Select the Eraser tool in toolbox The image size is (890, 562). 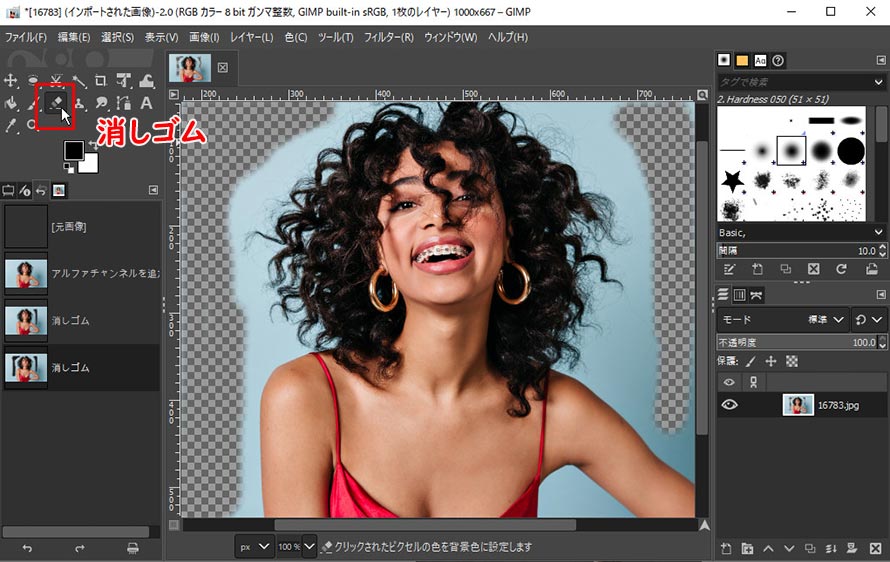coord(56,102)
